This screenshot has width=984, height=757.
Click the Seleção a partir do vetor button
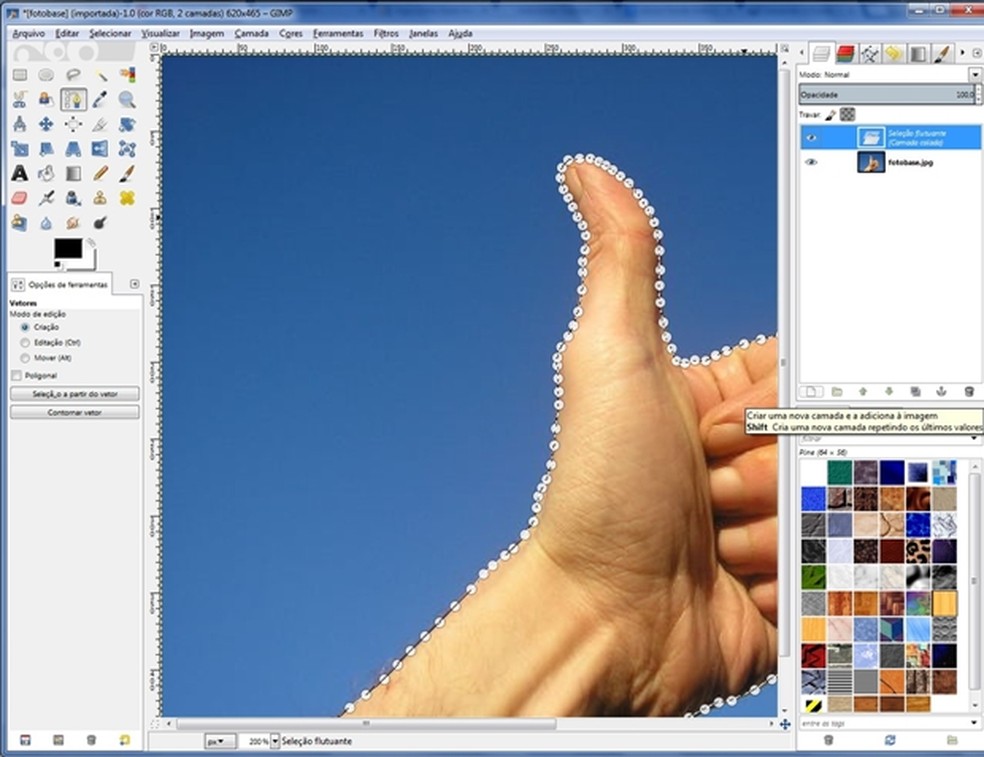[75, 394]
